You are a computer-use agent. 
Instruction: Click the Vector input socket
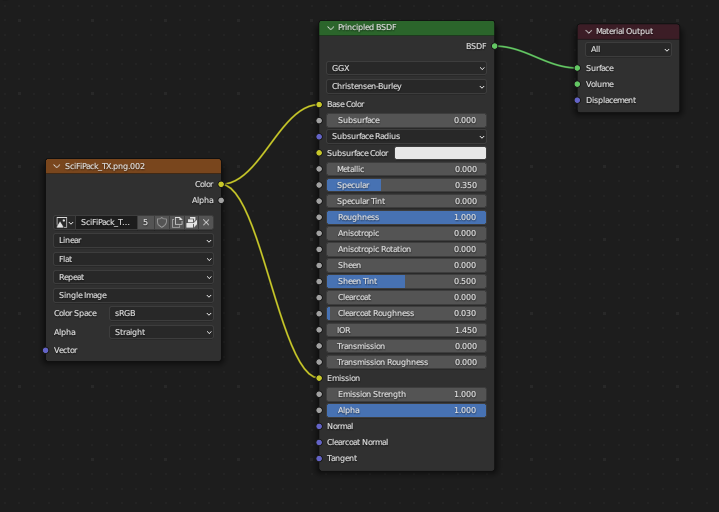46,350
